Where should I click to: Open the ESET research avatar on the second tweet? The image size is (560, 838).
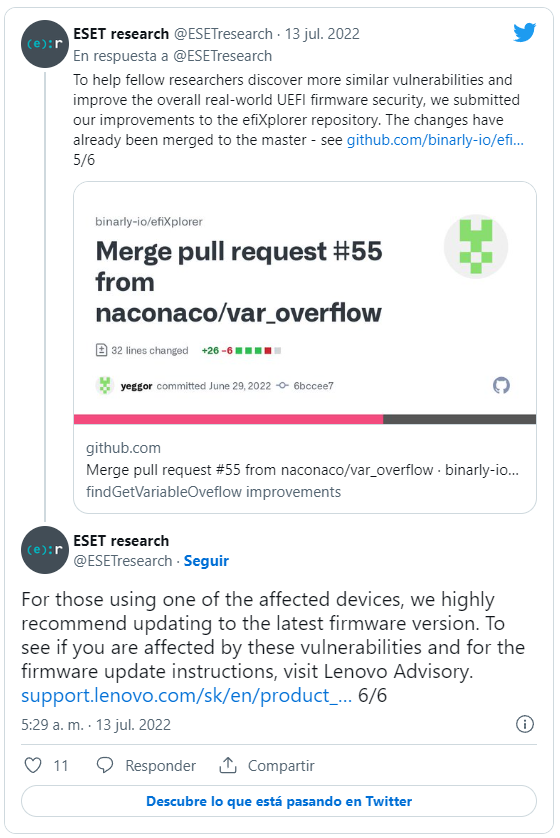tap(45, 550)
